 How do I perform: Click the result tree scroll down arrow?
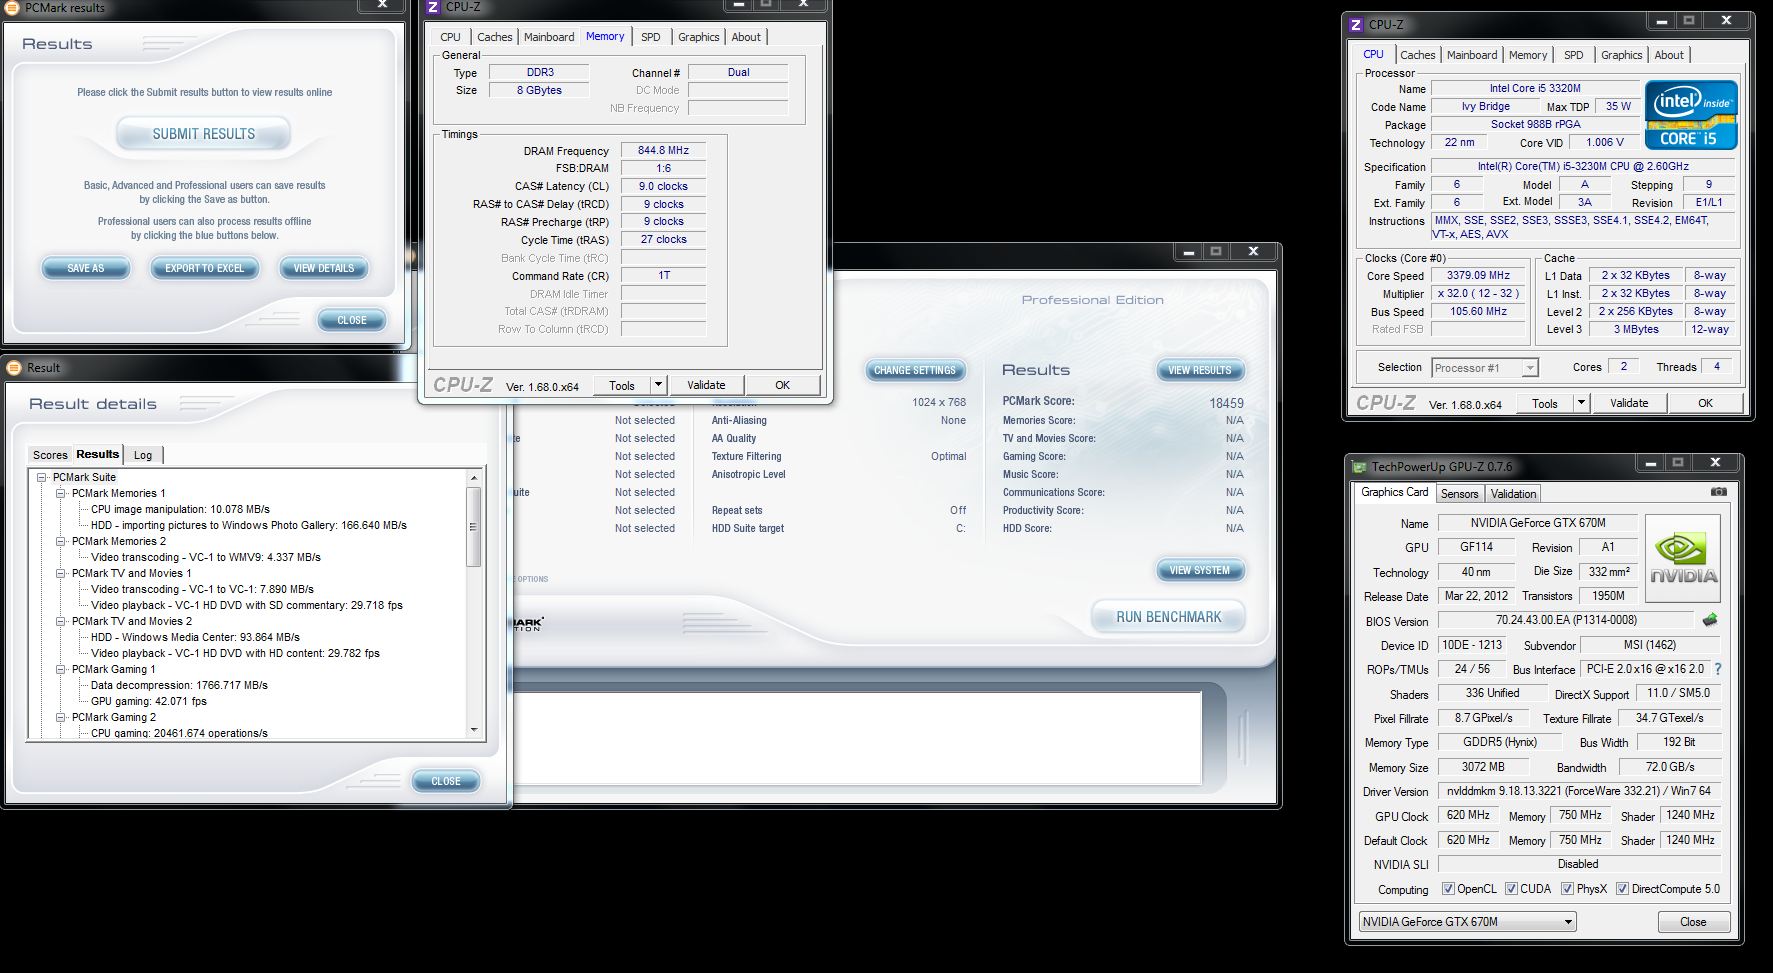[474, 730]
